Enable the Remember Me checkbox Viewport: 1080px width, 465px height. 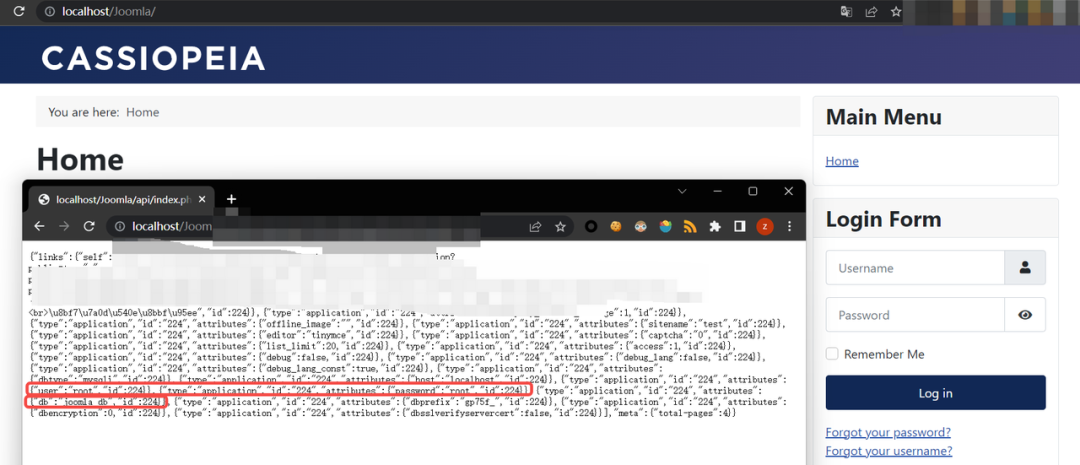832,354
